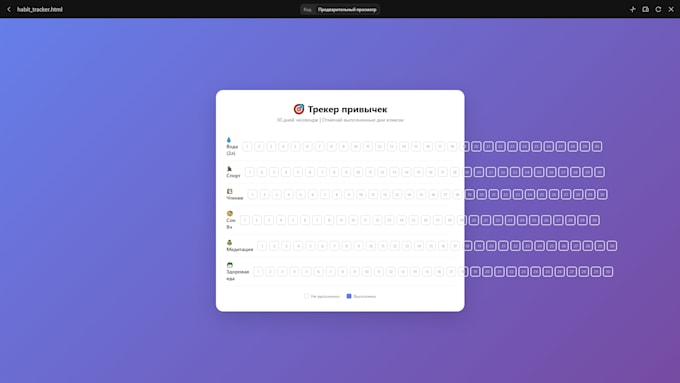Click the Медитация habit label

[240, 249]
